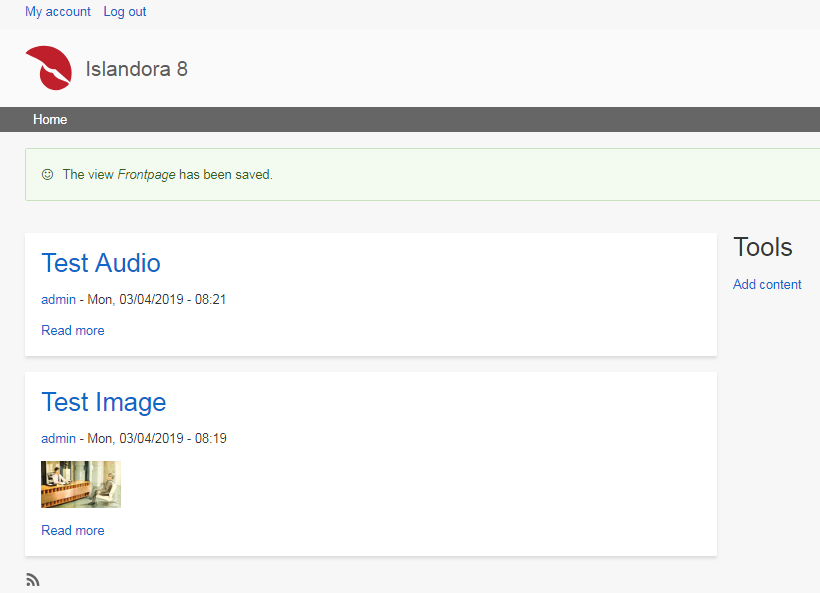Open Add content in the Tools section
Screen dimensions: 820x593
767,284
